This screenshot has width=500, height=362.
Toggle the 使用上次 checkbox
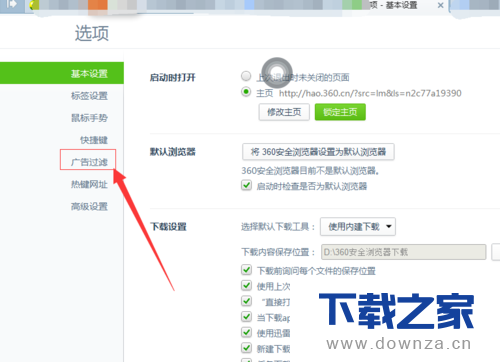246,285
